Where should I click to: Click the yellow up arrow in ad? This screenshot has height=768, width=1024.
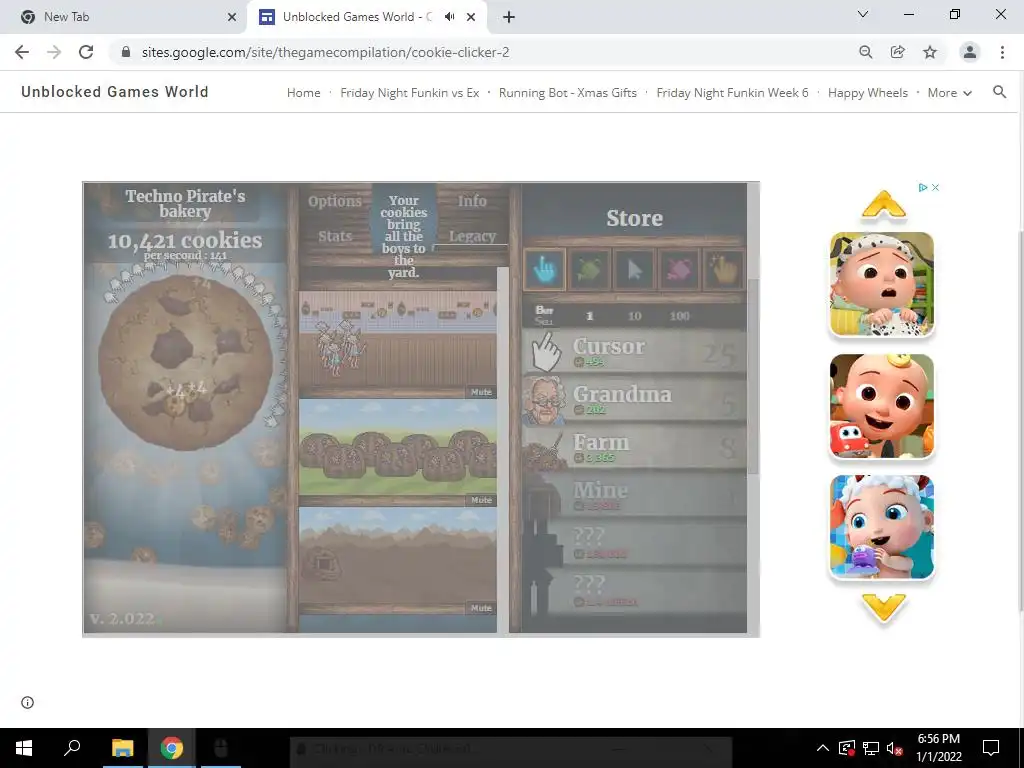(883, 204)
